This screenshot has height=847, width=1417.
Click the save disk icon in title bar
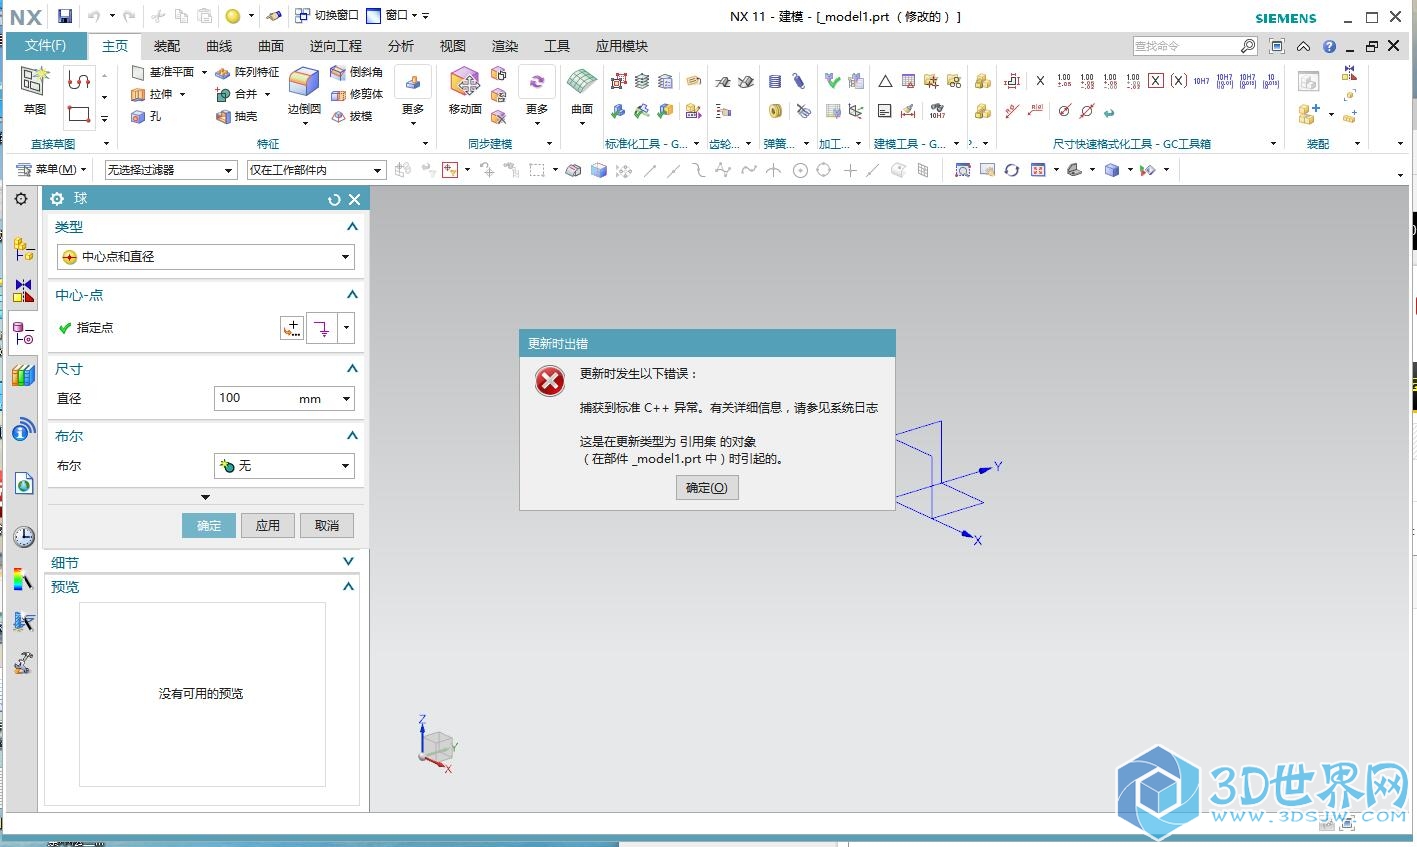[65, 16]
